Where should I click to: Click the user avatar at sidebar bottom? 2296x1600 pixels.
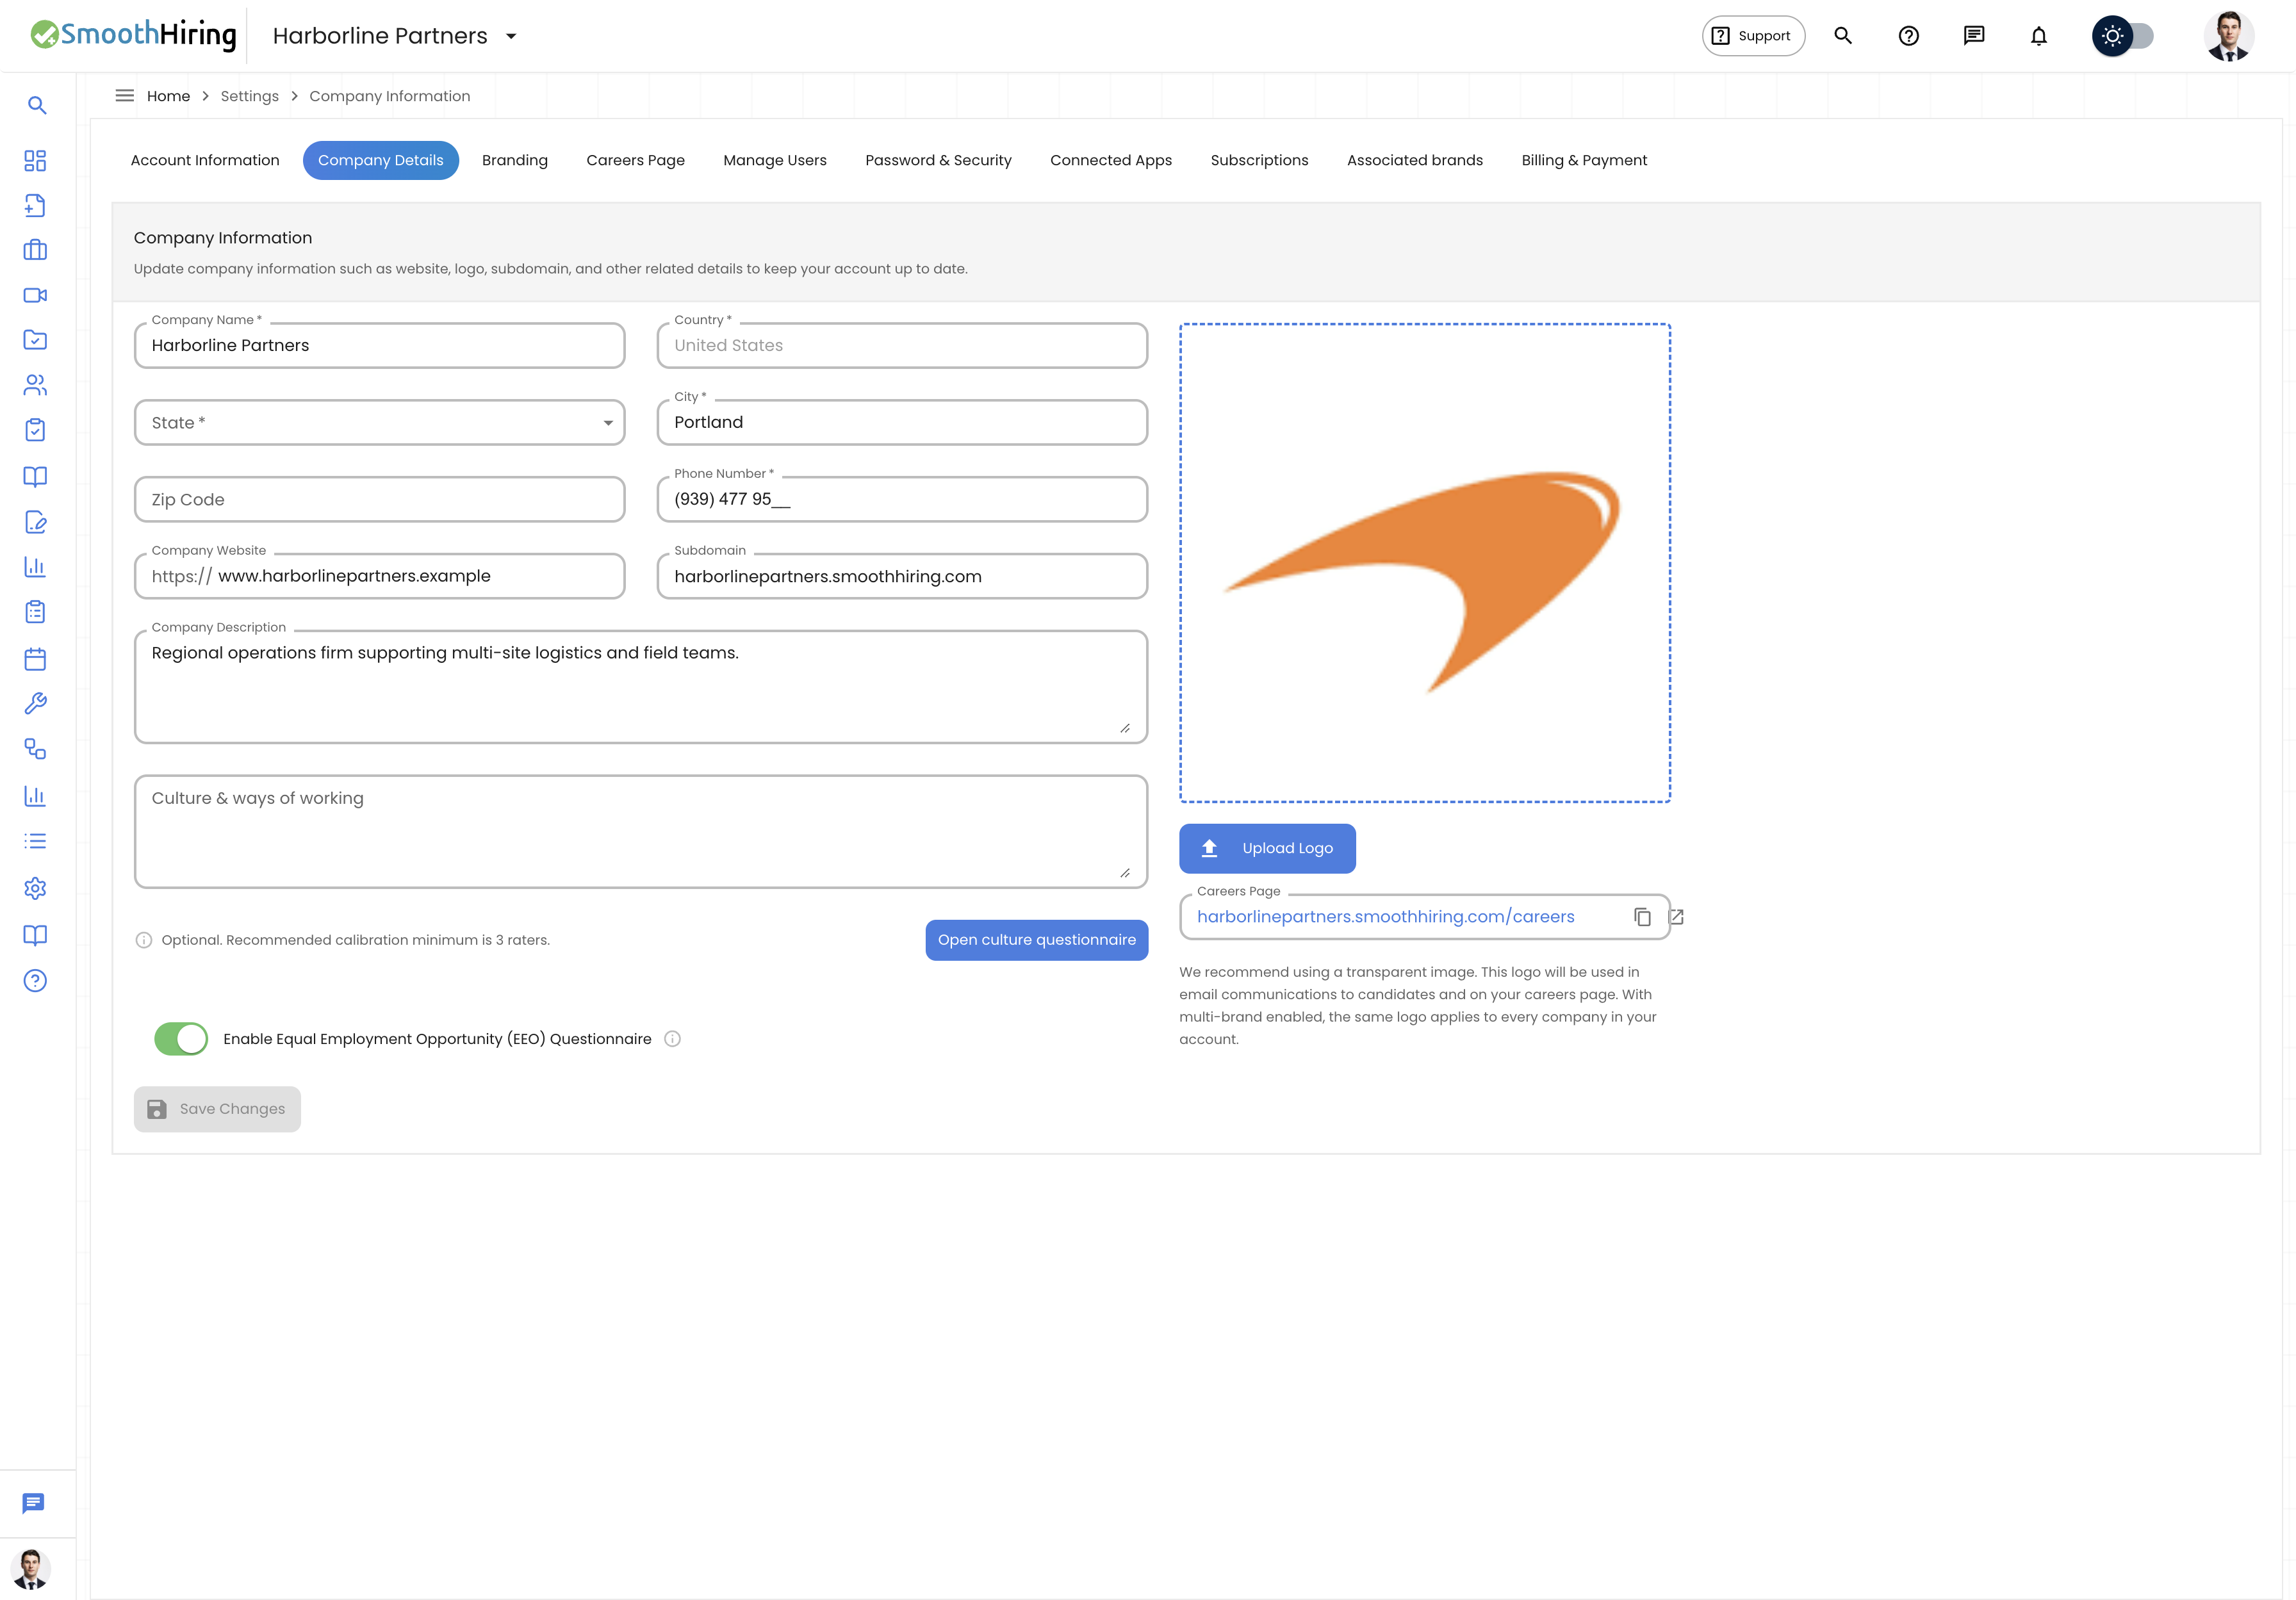point(31,1569)
